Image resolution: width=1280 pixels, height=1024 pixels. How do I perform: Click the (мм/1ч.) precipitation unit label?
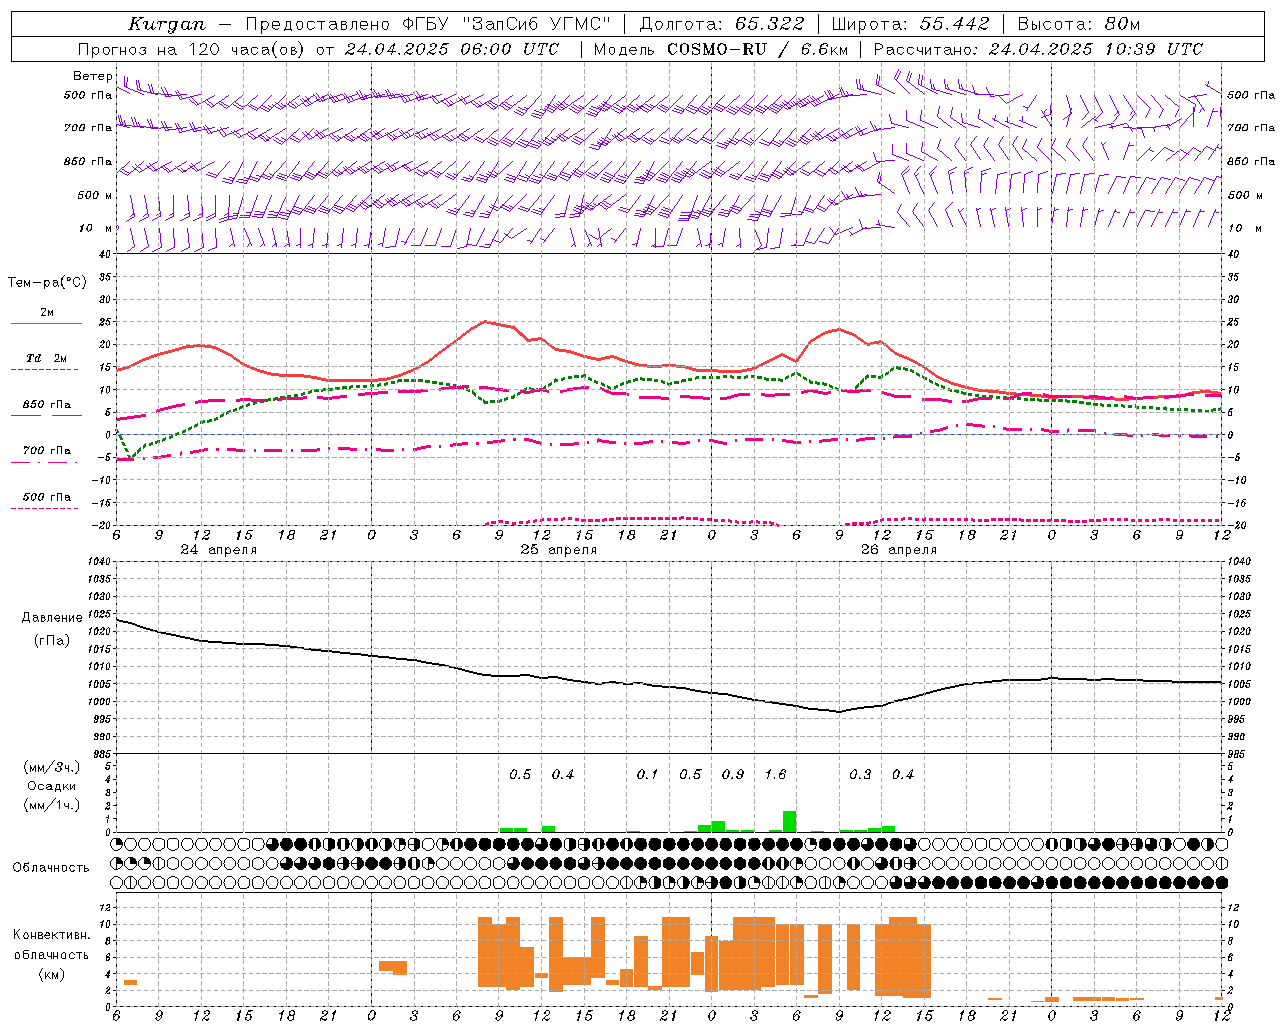[52, 805]
